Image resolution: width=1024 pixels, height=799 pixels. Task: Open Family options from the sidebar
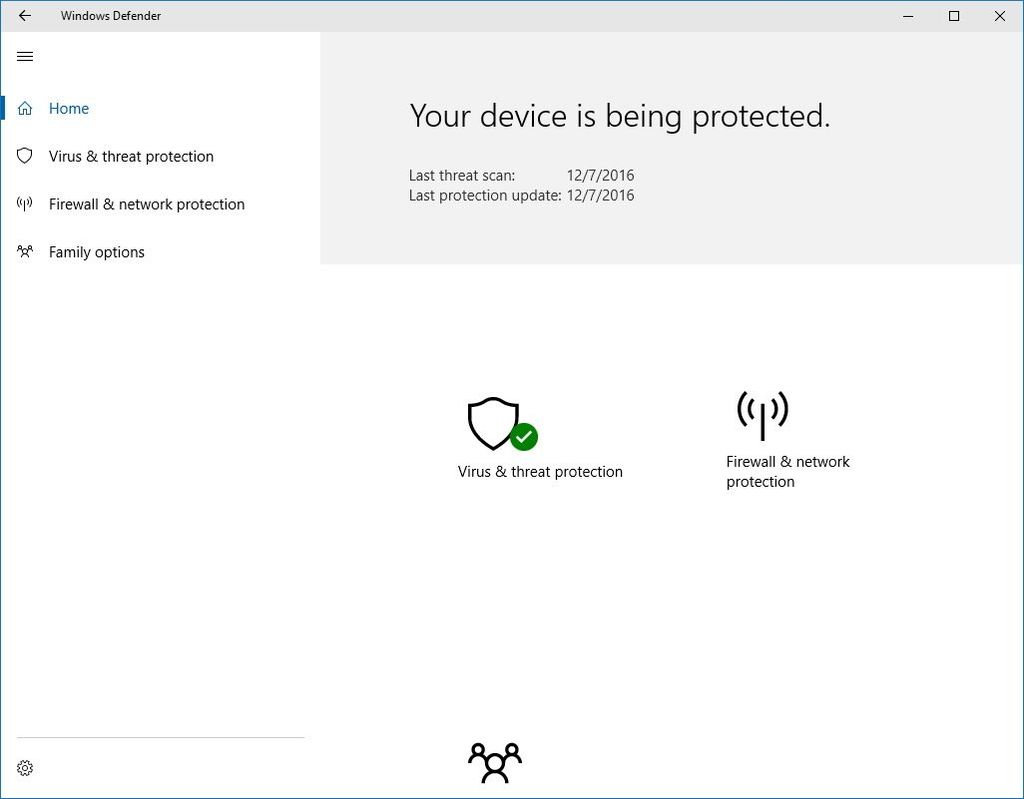96,252
